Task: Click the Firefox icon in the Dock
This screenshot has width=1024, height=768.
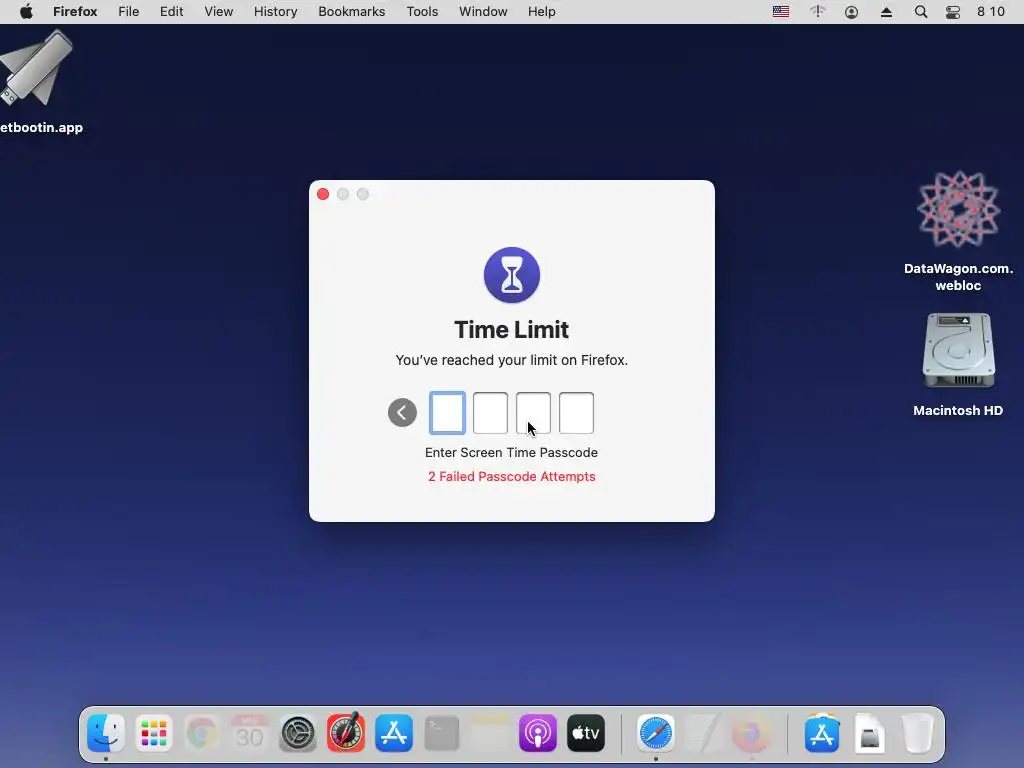Action: pyautogui.click(x=751, y=733)
